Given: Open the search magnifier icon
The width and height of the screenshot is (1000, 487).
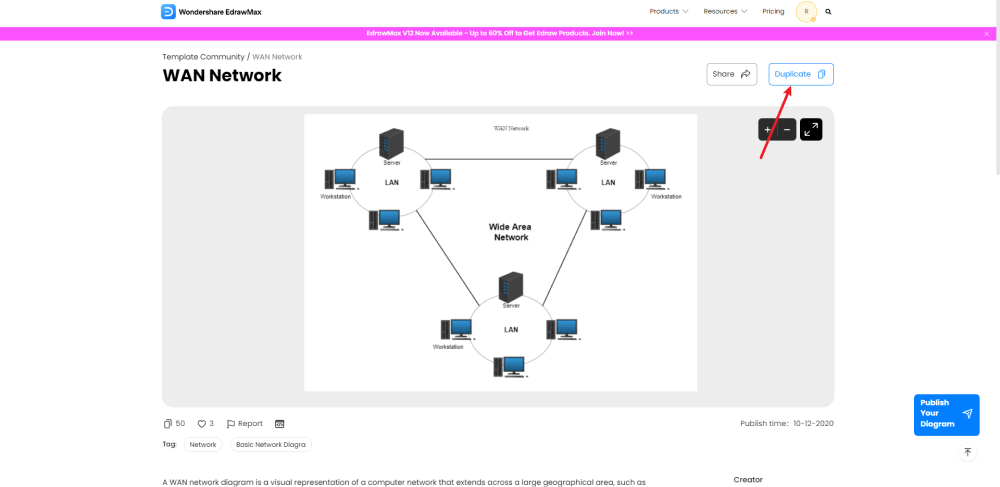Looking at the screenshot, I should (x=828, y=11).
